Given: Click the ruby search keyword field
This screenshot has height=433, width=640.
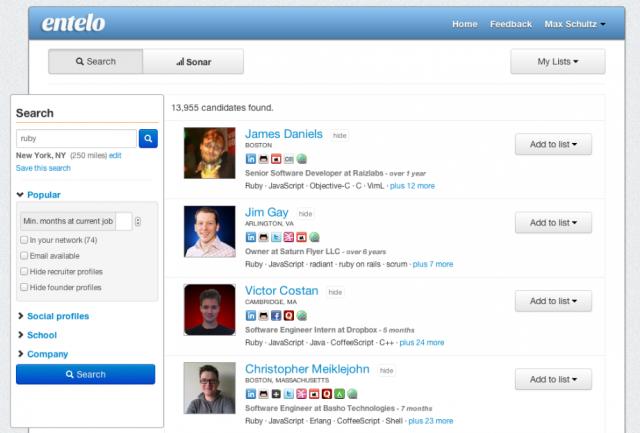Looking at the screenshot, I should click(x=76, y=138).
